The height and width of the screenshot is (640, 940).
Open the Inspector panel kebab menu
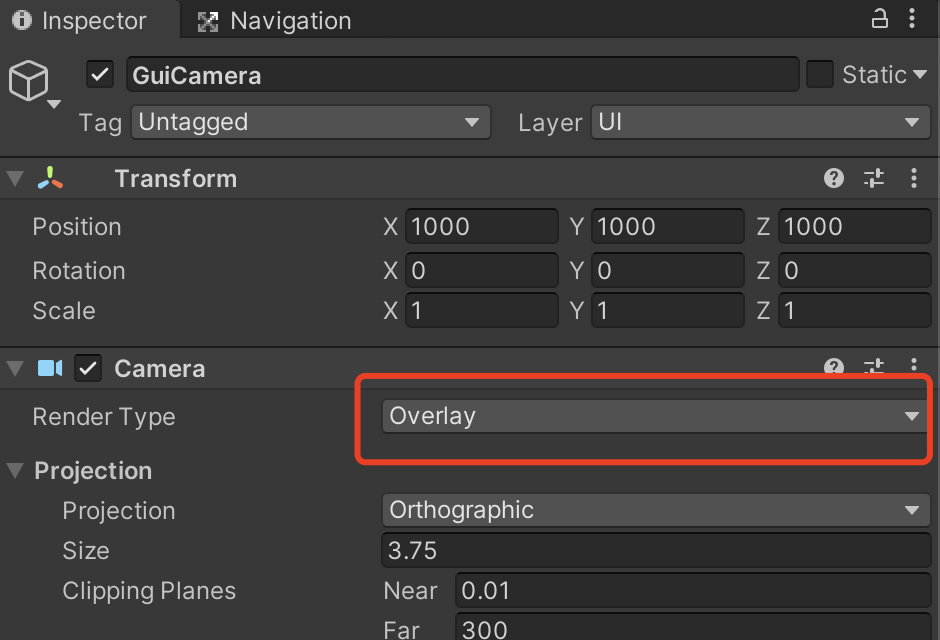point(912,19)
